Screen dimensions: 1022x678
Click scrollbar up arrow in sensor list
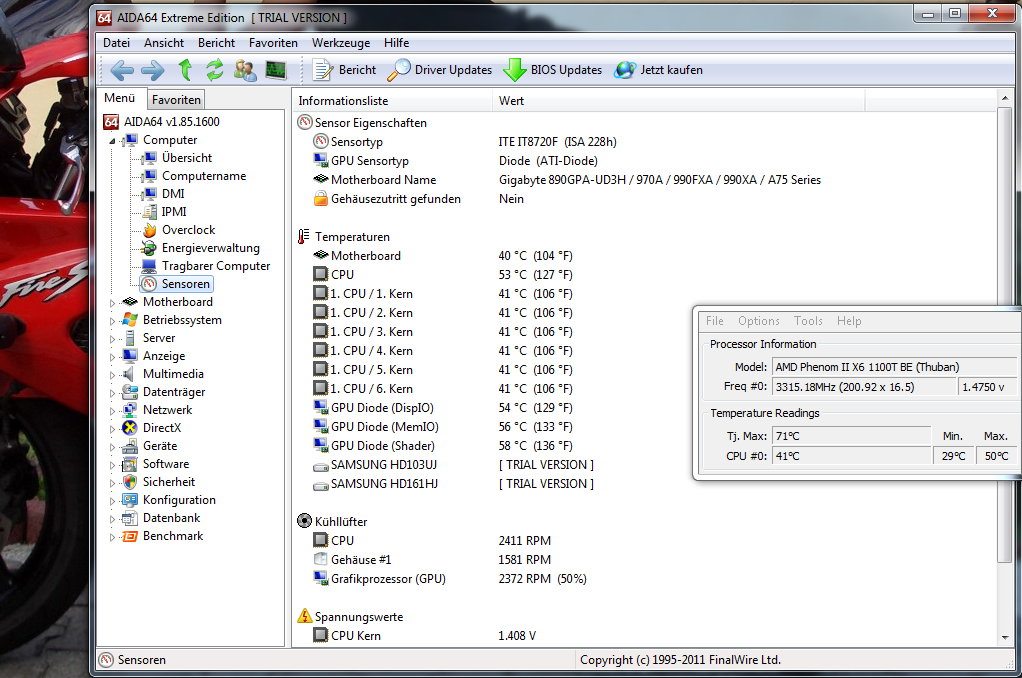1004,98
